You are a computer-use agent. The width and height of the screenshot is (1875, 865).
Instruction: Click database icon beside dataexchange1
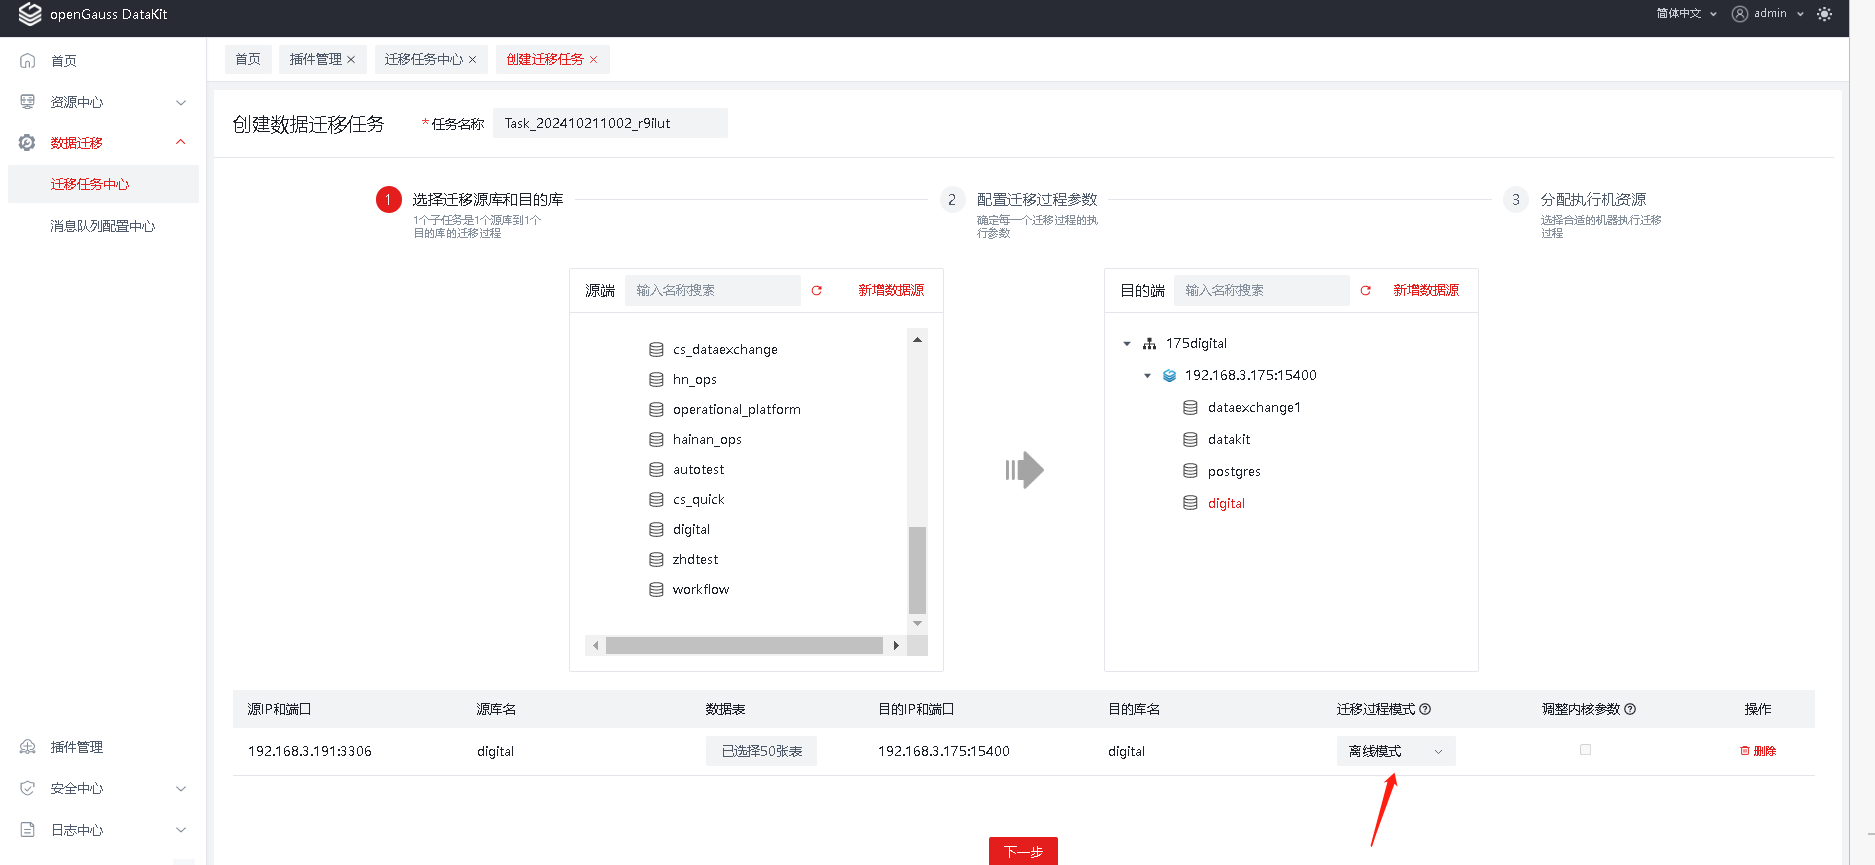click(1190, 407)
